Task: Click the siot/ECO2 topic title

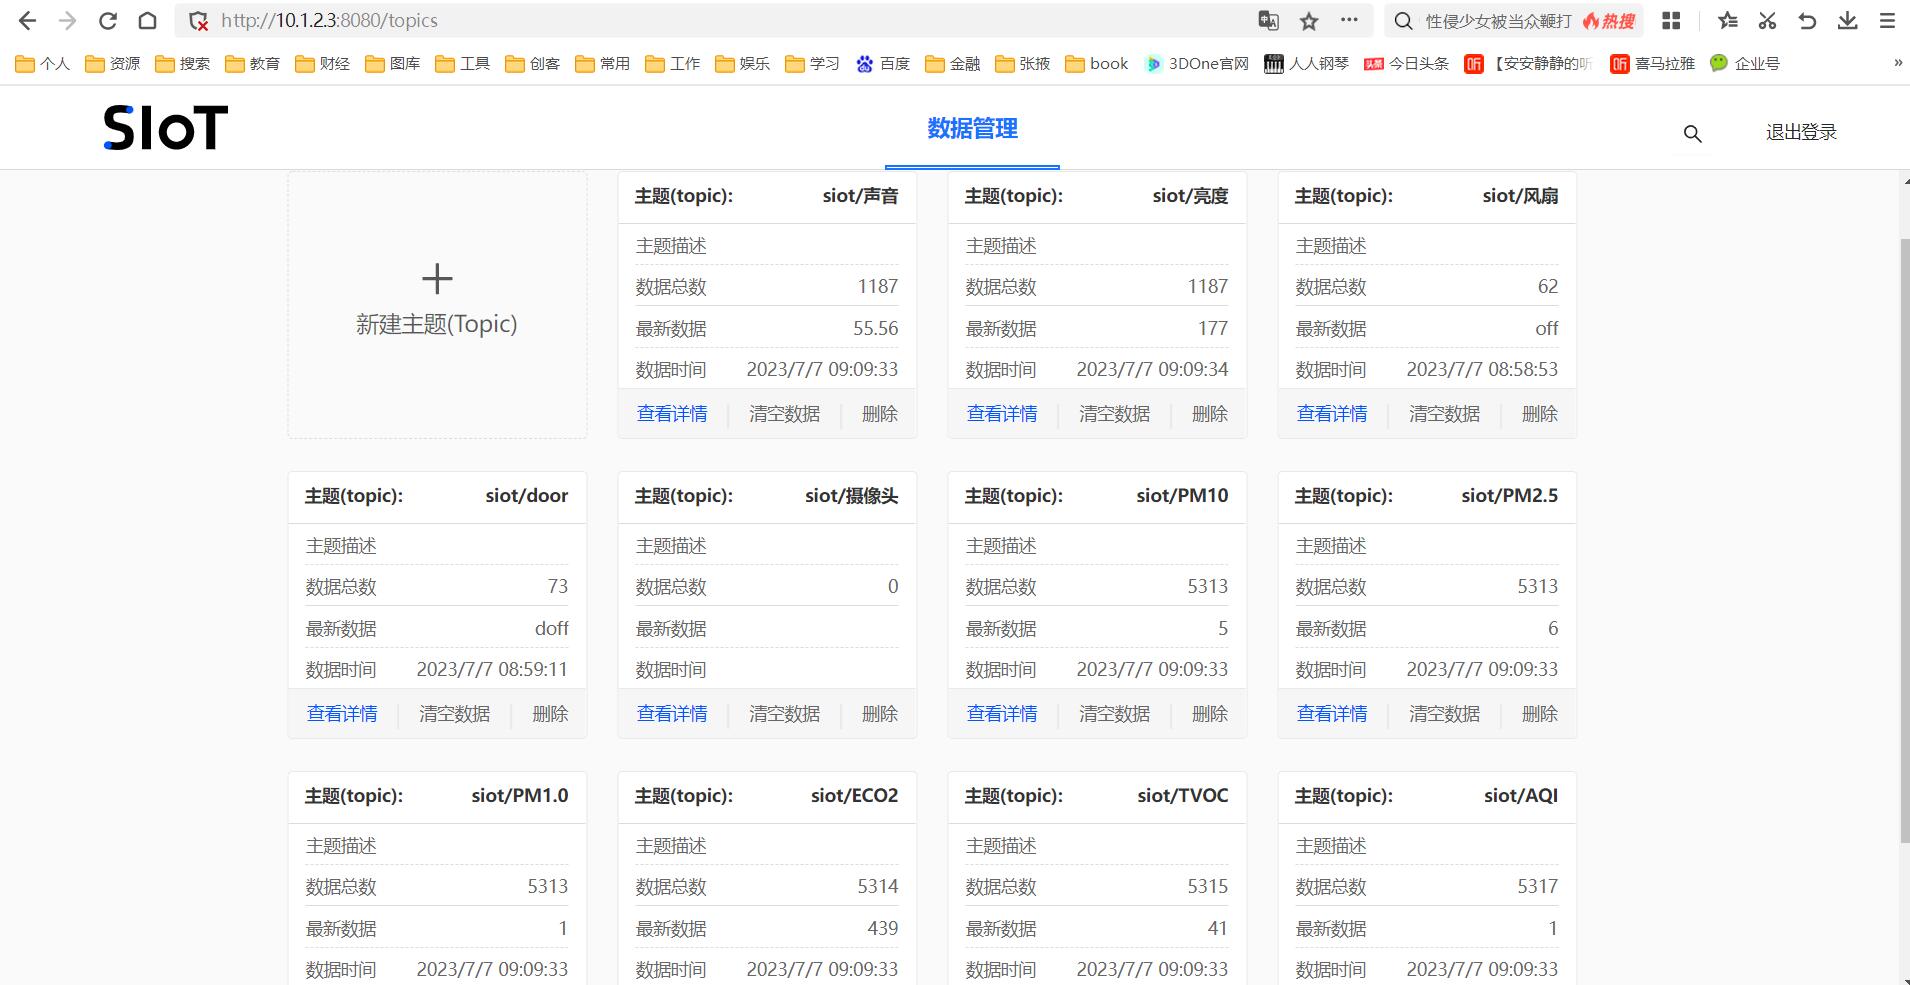Action: (x=854, y=796)
